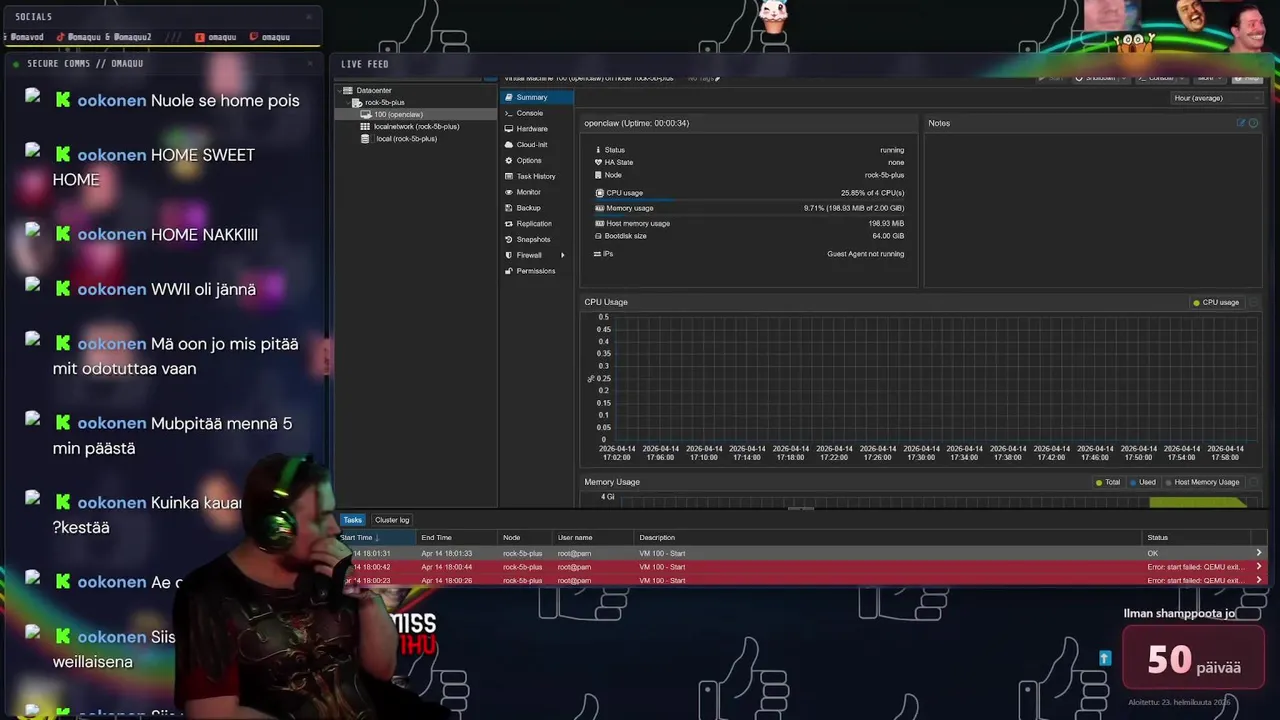Click the Task History list icon
Image resolution: width=1280 pixels, height=720 pixels.
(509, 176)
